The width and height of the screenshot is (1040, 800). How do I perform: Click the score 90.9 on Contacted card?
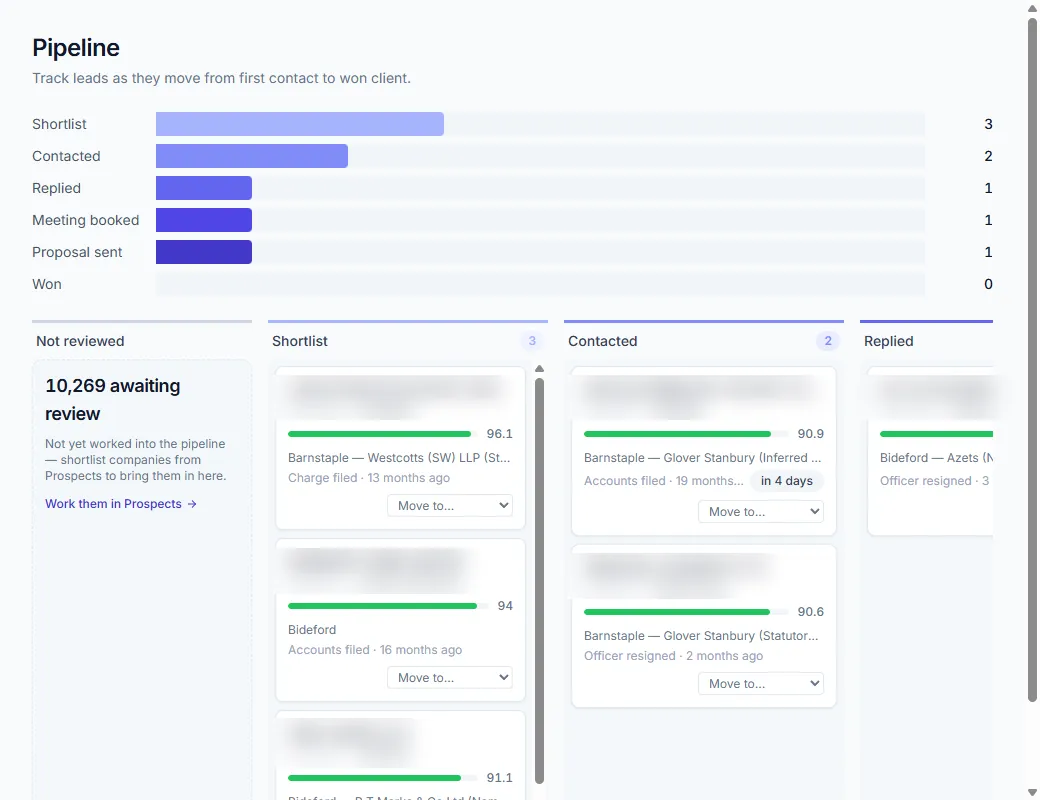[x=811, y=434]
